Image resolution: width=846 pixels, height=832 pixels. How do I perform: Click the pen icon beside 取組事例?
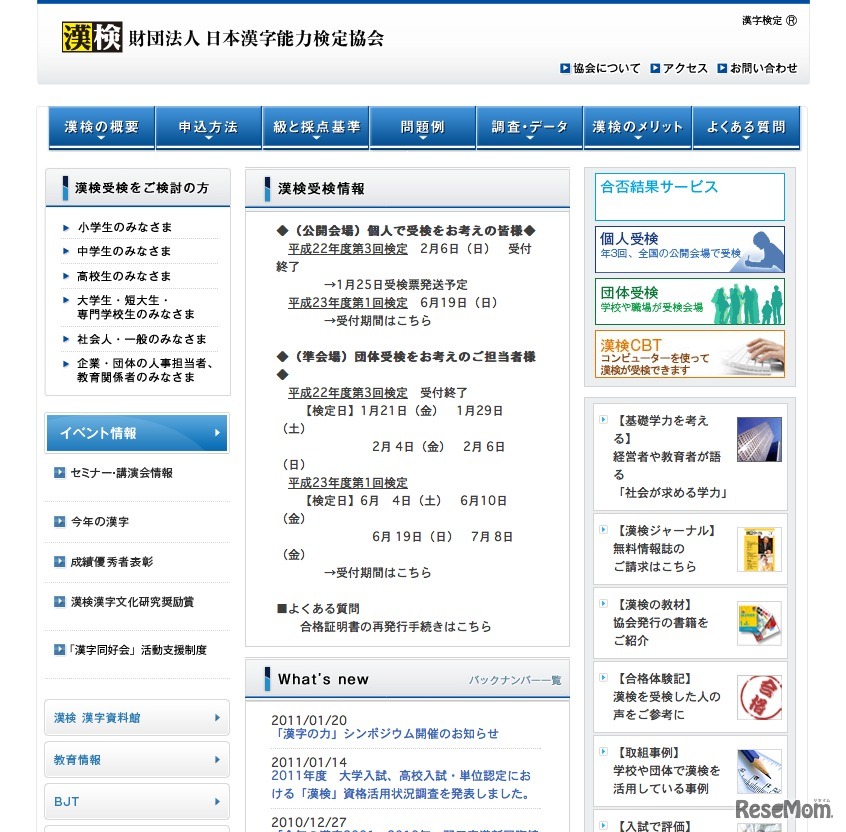(761, 771)
